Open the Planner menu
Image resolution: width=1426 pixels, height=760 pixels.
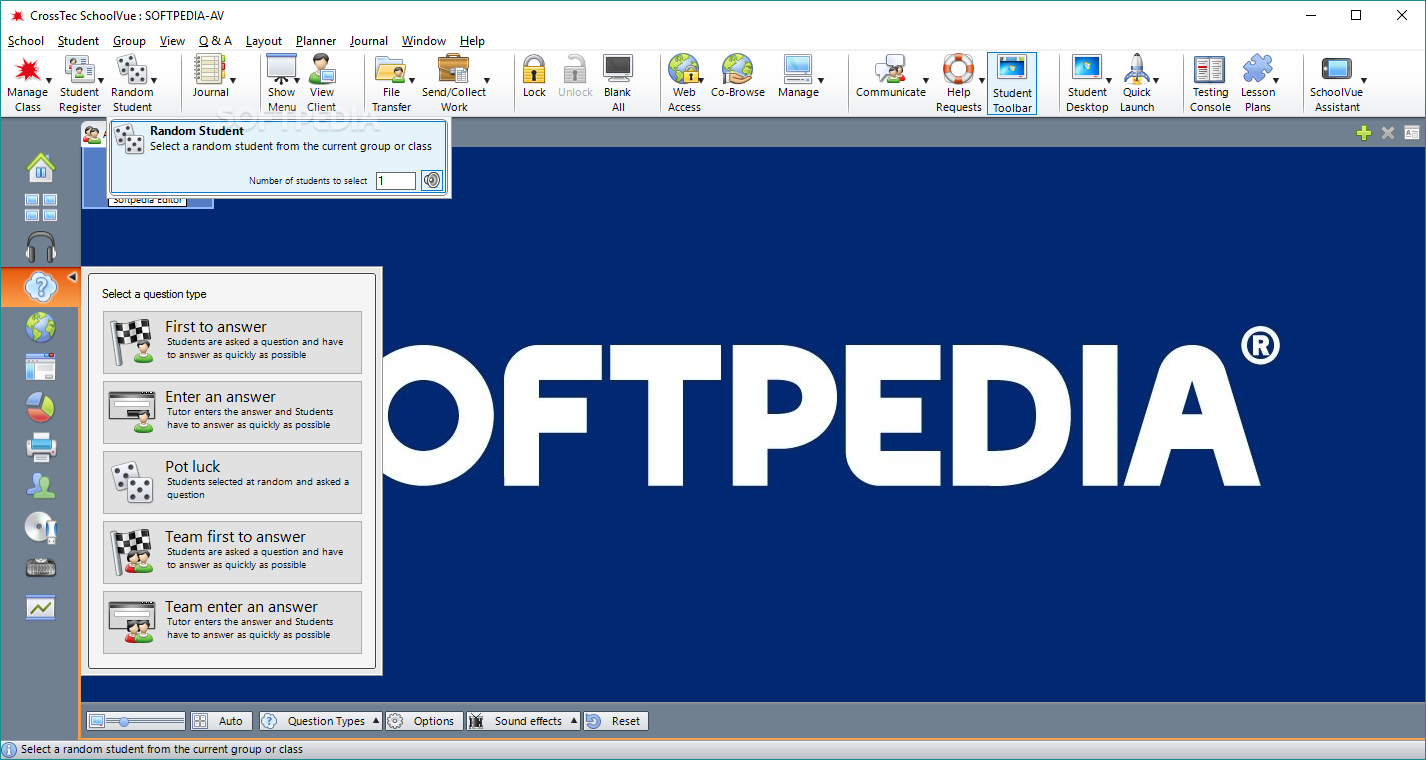click(316, 41)
